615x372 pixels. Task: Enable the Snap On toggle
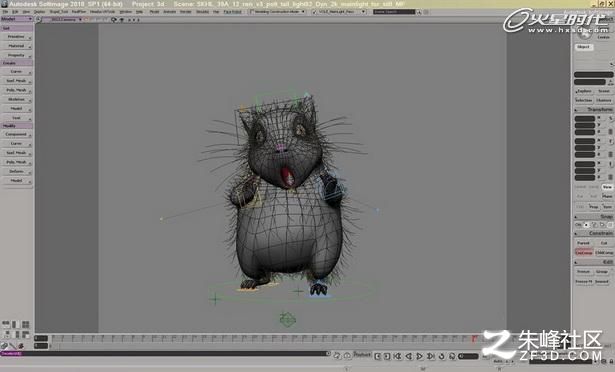click(579, 225)
